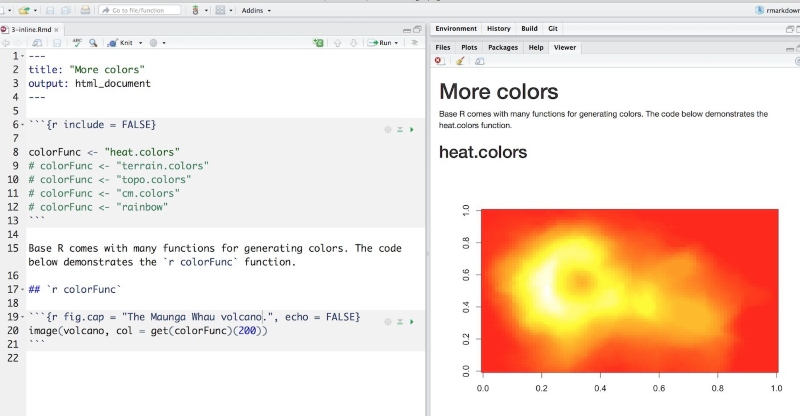800x416 pixels.
Task: Click commented line with "terrain.colors"
Action: pos(118,166)
